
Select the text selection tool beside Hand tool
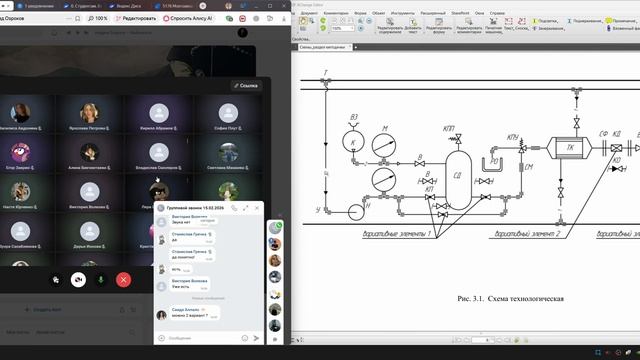(311, 20)
